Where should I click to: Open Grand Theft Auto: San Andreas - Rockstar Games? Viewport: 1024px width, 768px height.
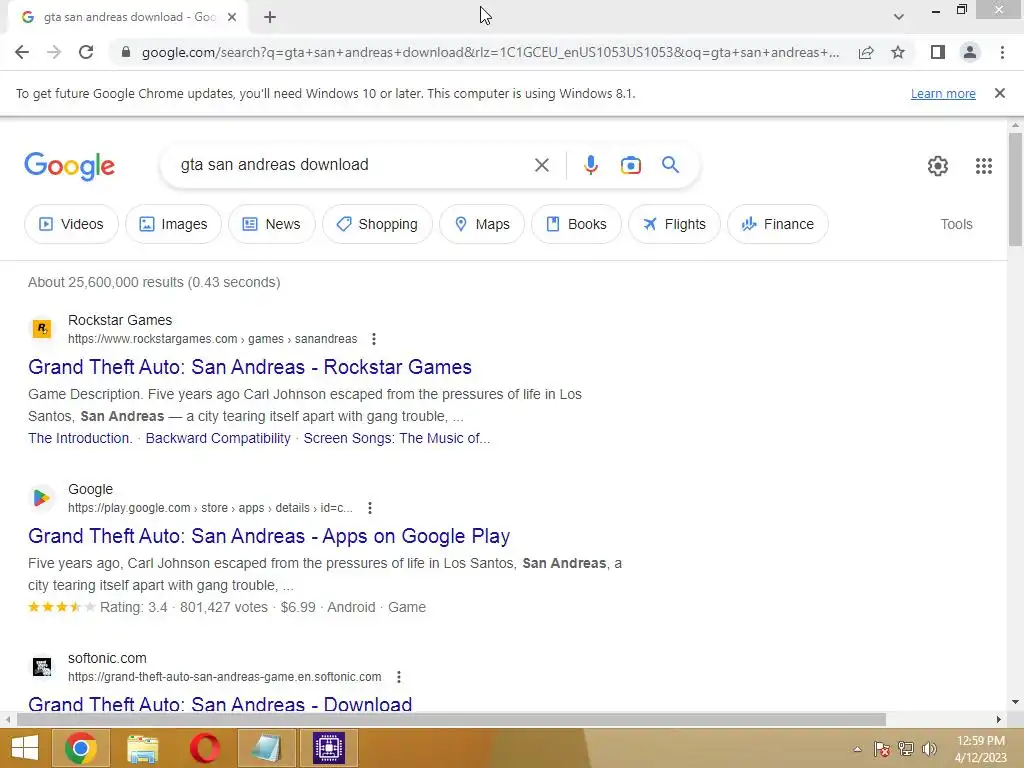(249, 367)
